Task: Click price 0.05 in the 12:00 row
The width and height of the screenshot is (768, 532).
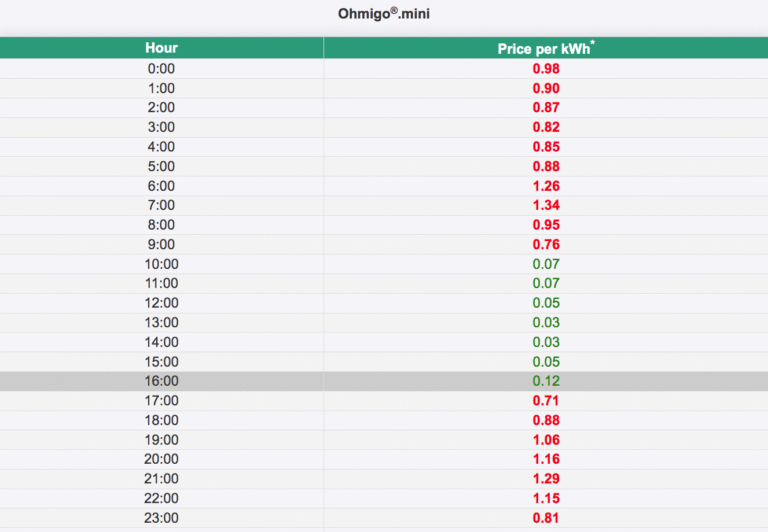Action: click(546, 303)
